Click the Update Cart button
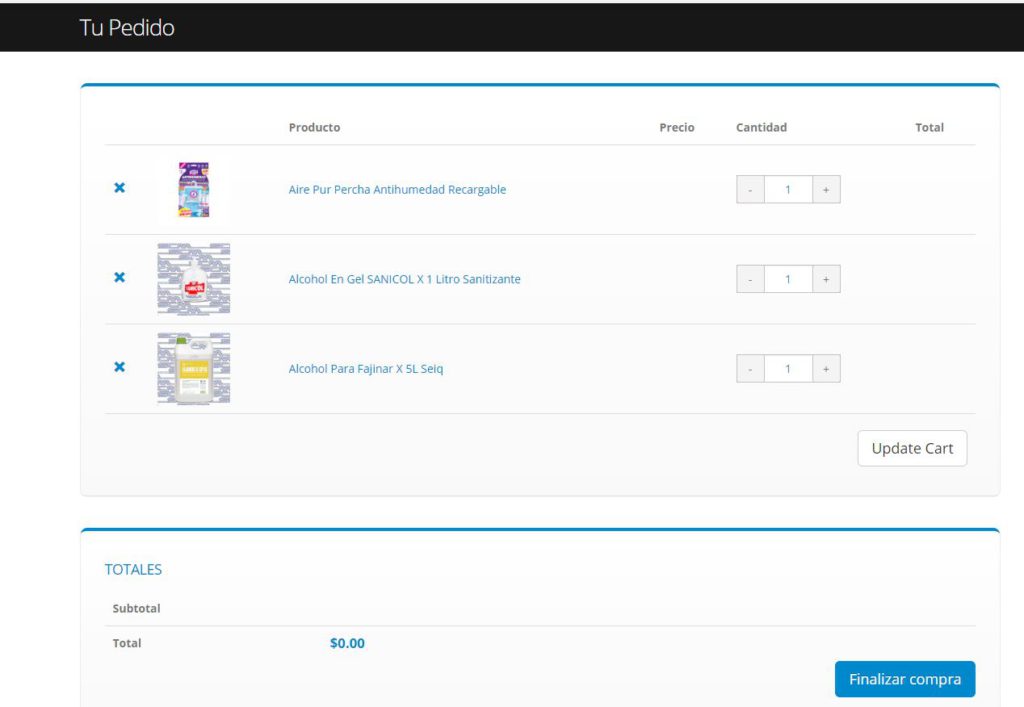 point(912,448)
